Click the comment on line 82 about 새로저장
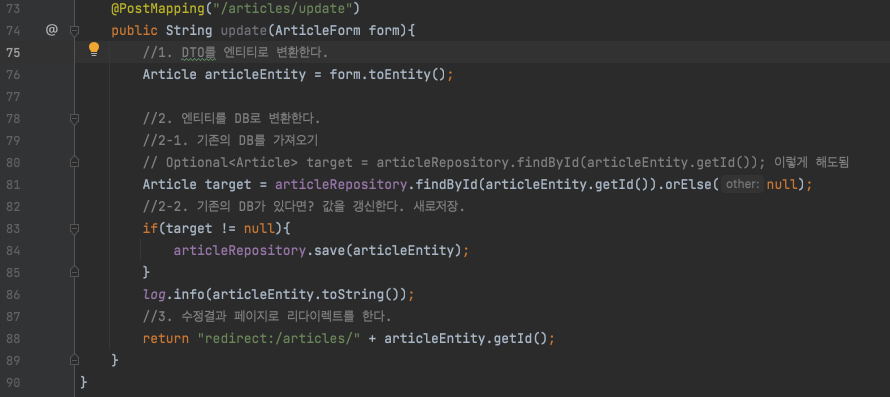 click(304, 207)
